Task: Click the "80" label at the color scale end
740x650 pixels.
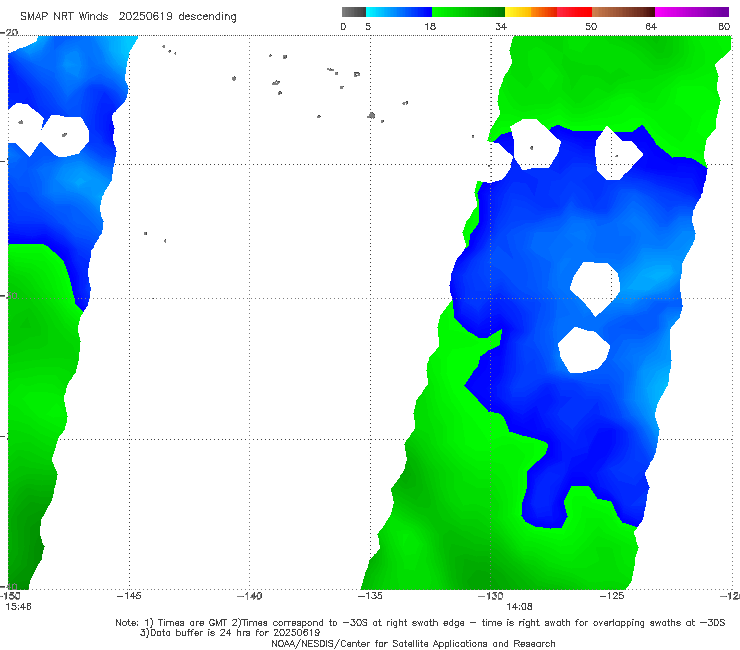Action: click(x=724, y=27)
